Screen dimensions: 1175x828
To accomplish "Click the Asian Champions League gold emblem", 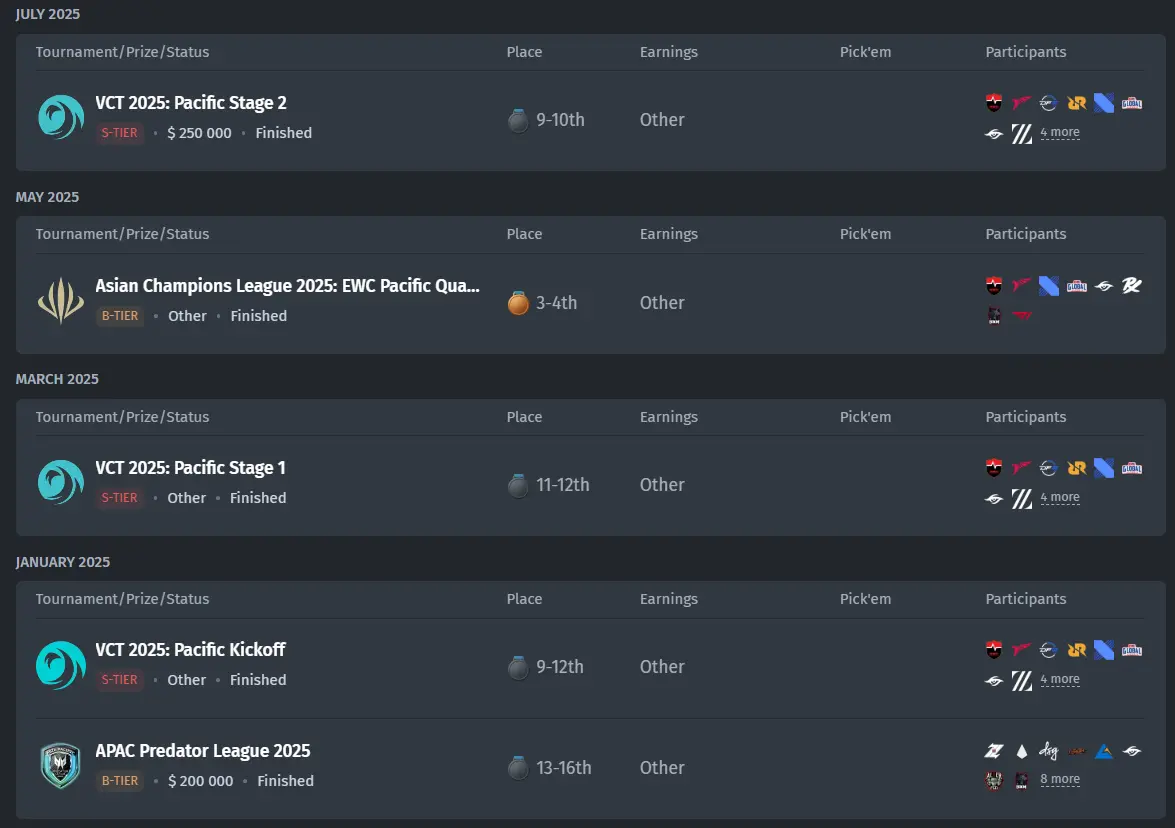I will [60, 301].
